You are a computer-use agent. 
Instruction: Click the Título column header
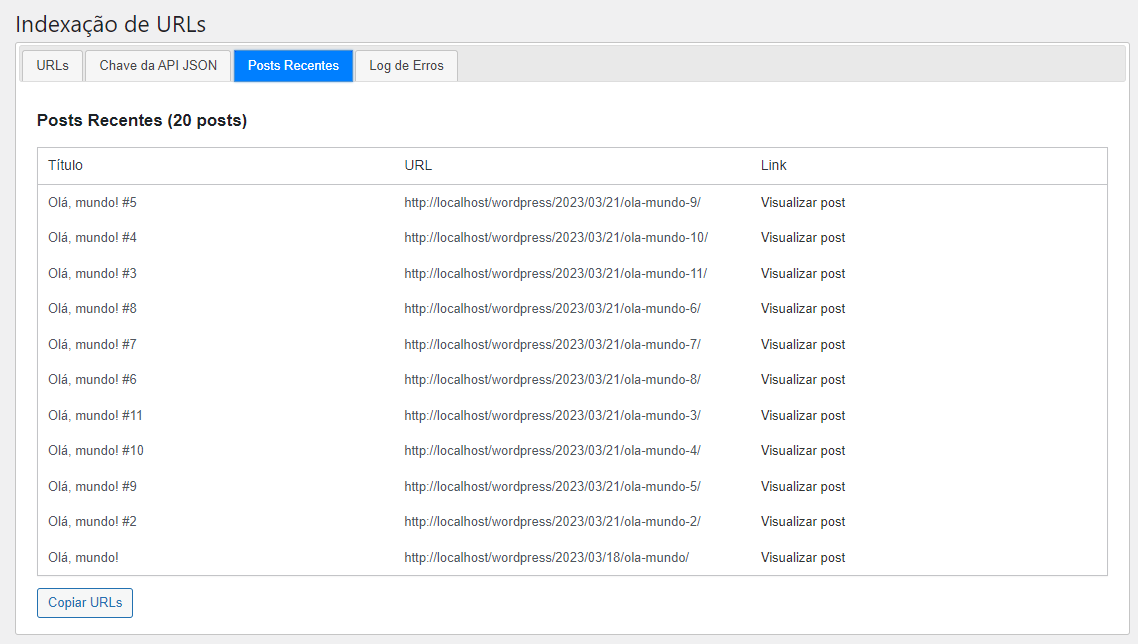click(x=65, y=166)
